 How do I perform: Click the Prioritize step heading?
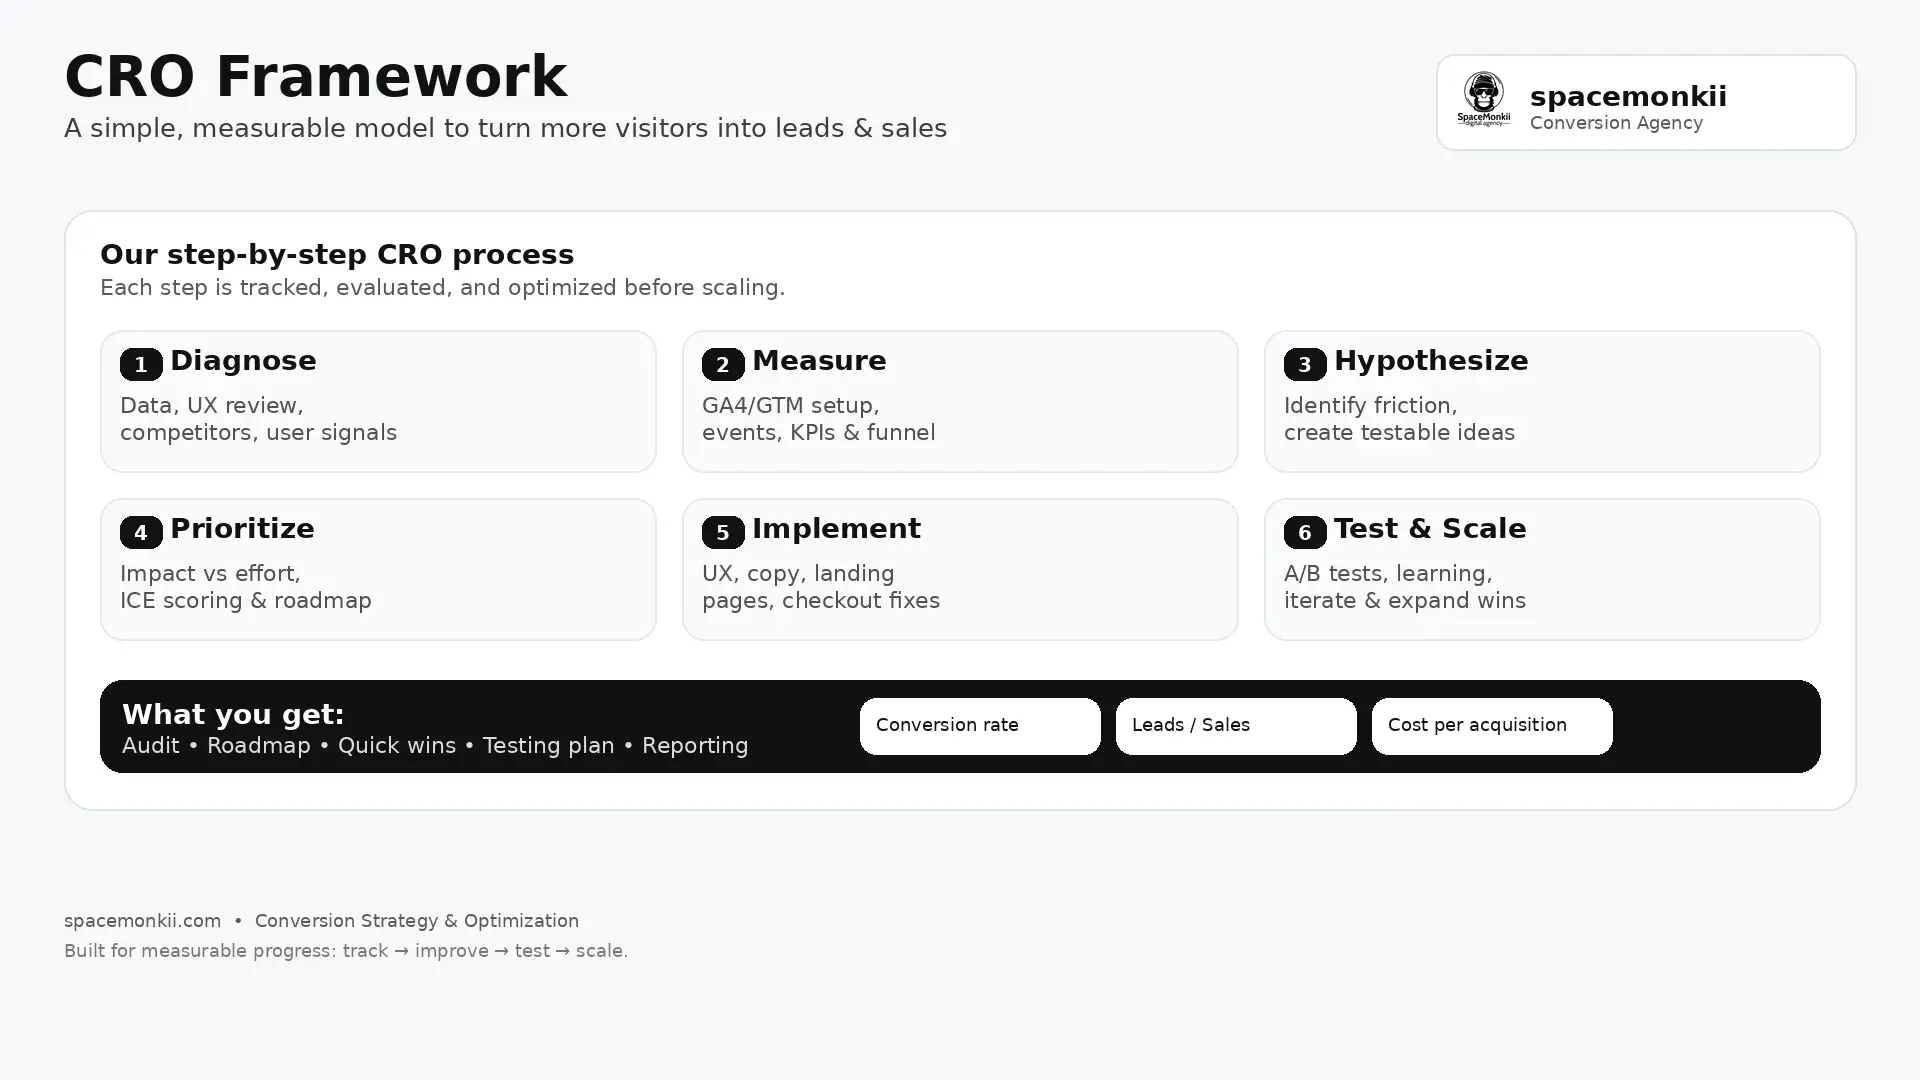coord(242,529)
